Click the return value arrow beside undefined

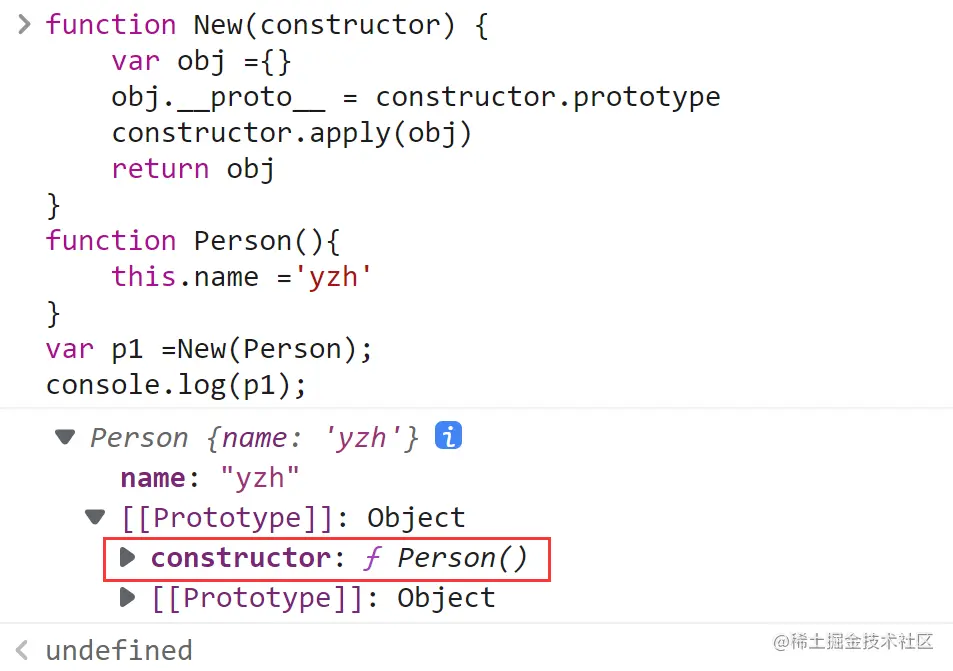pyautogui.click(x=22, y=650)
